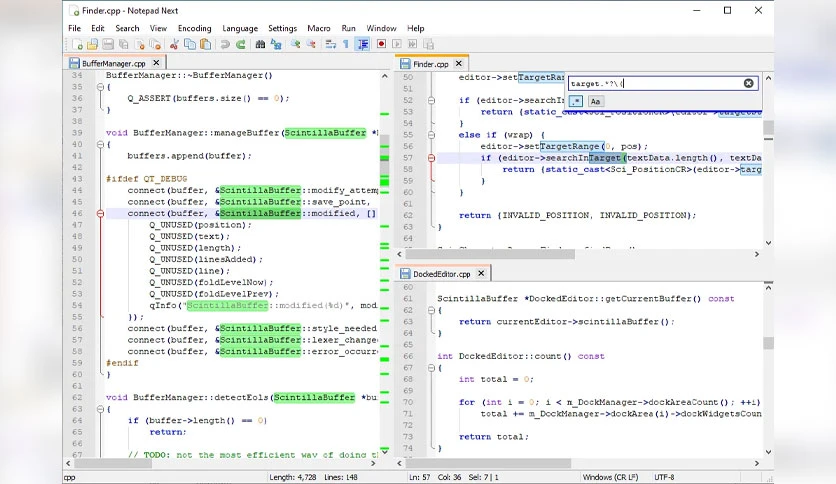Switch to the DockedEditor.cpp tab

click(x=441, y=274)
